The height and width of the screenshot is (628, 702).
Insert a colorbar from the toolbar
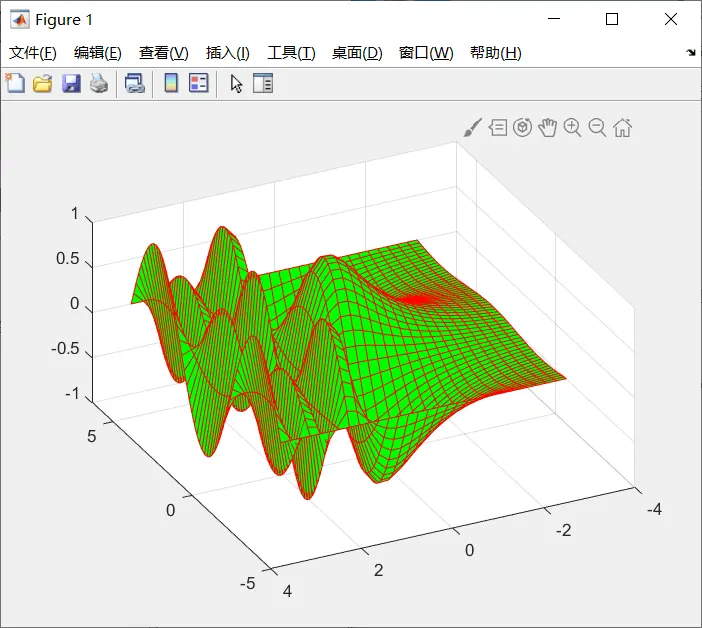(x=171, y=83)
